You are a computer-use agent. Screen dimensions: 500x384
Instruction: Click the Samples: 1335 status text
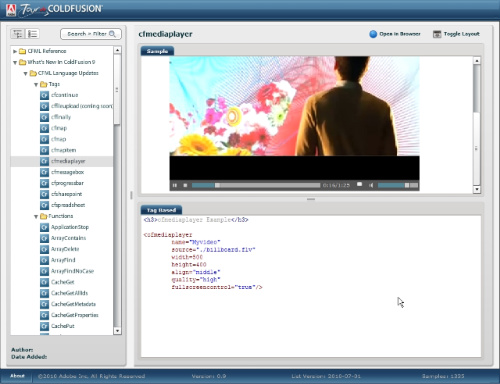pos(443,376)
